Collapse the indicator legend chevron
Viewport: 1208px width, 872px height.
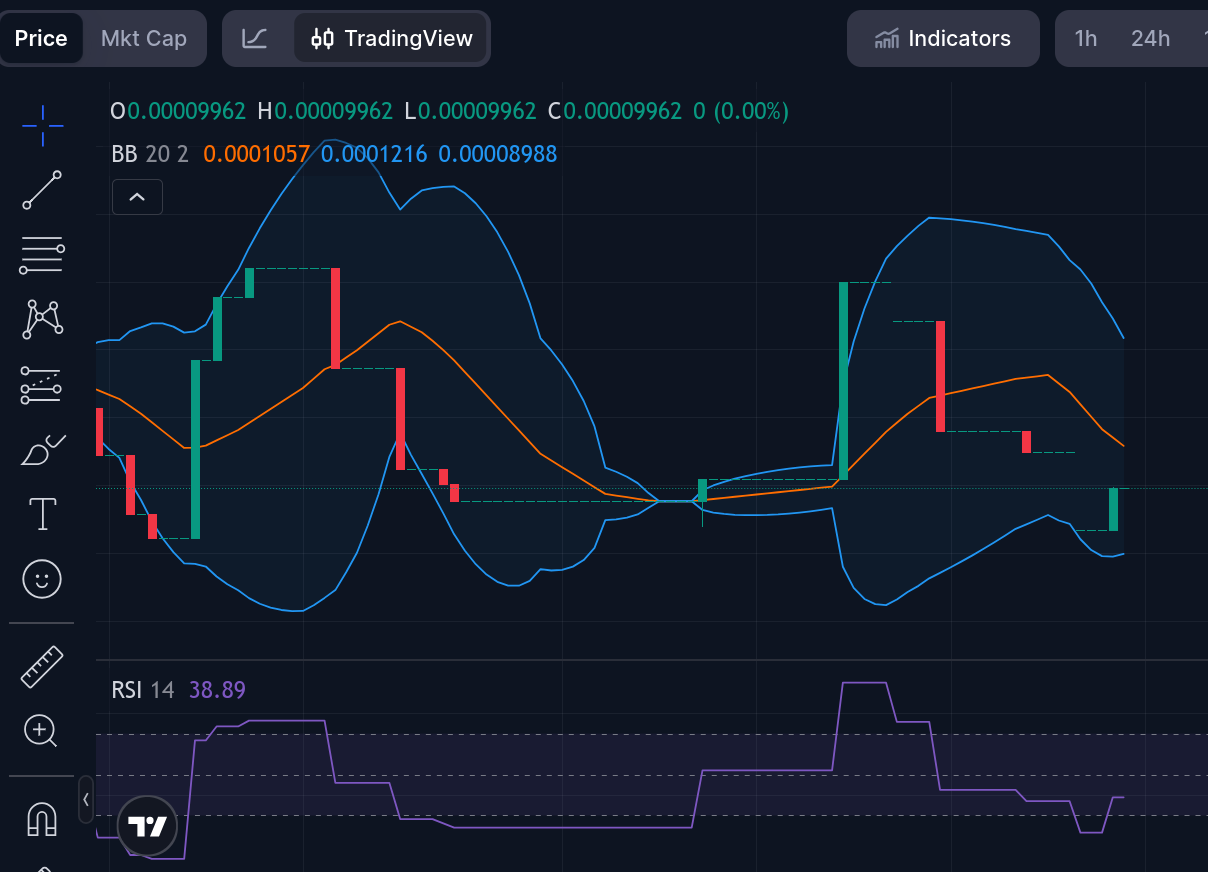pos(138,197)
